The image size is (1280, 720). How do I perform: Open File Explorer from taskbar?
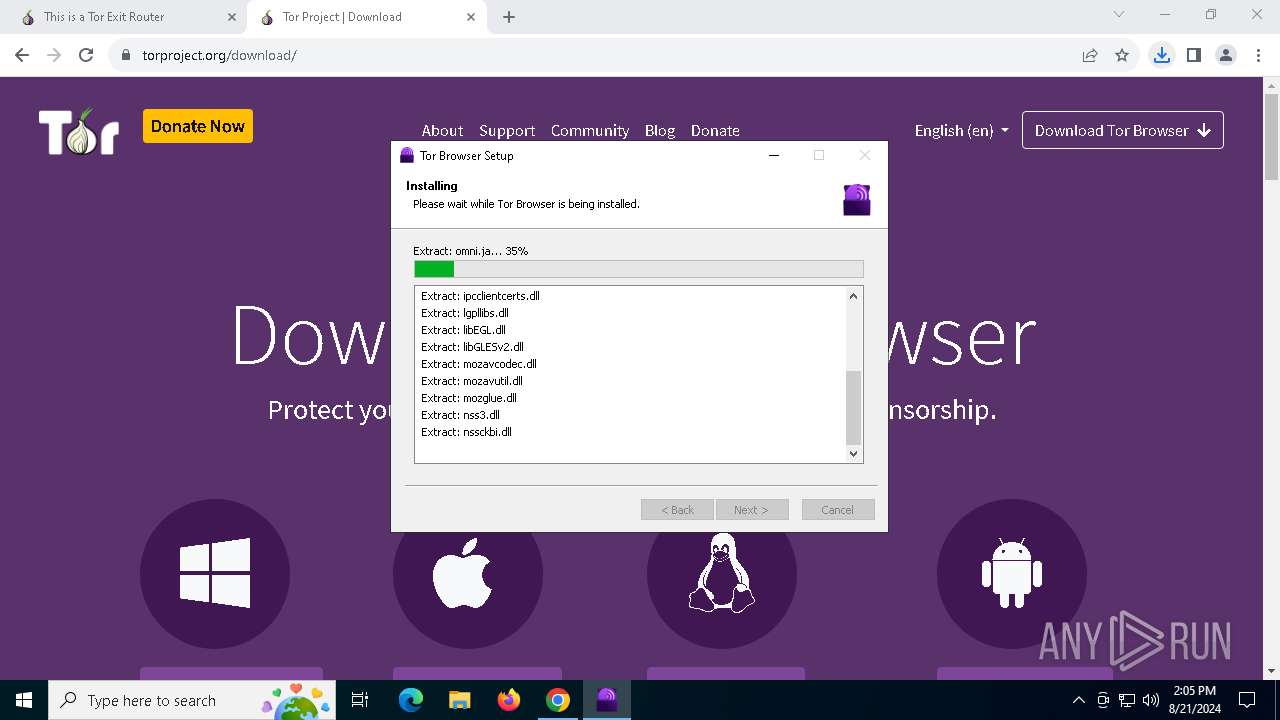click(459, 700)
